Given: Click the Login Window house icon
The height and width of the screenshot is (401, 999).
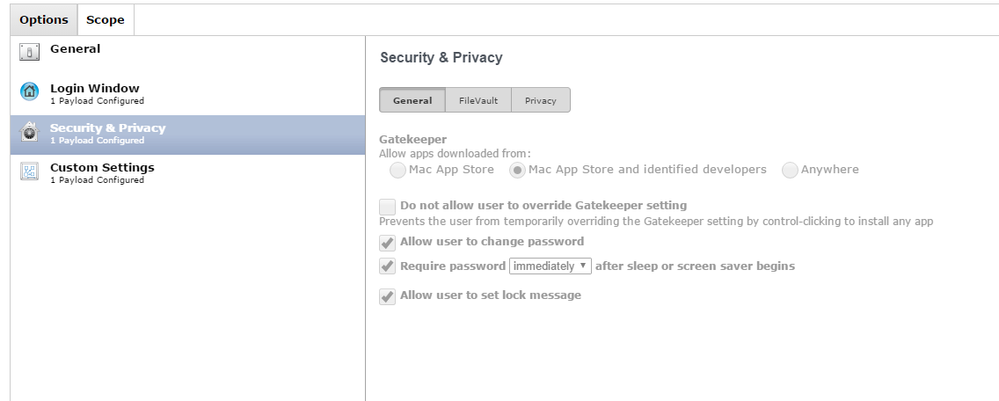Looking at the screenshot, I should point(29,92).
